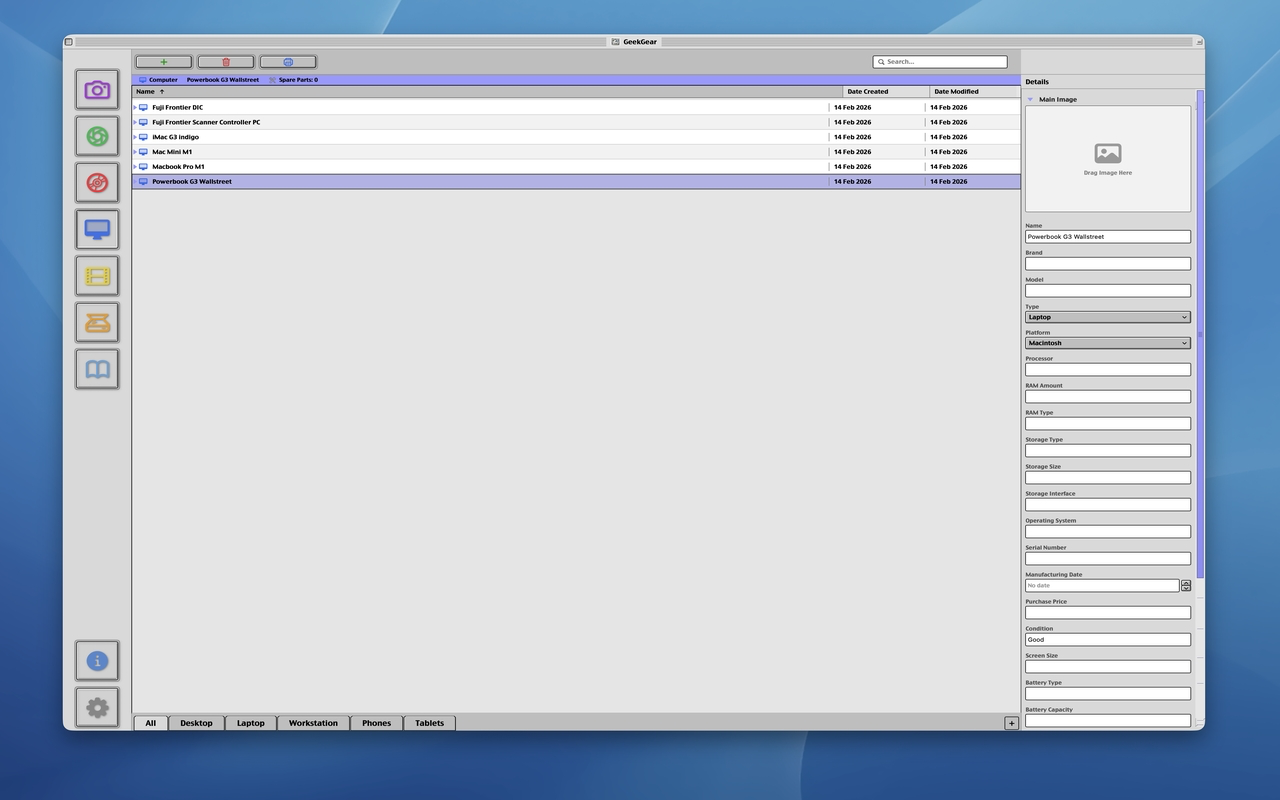Add a new item with green plus
Screen dimensions: 1280x800
click(x=164, y=62)
